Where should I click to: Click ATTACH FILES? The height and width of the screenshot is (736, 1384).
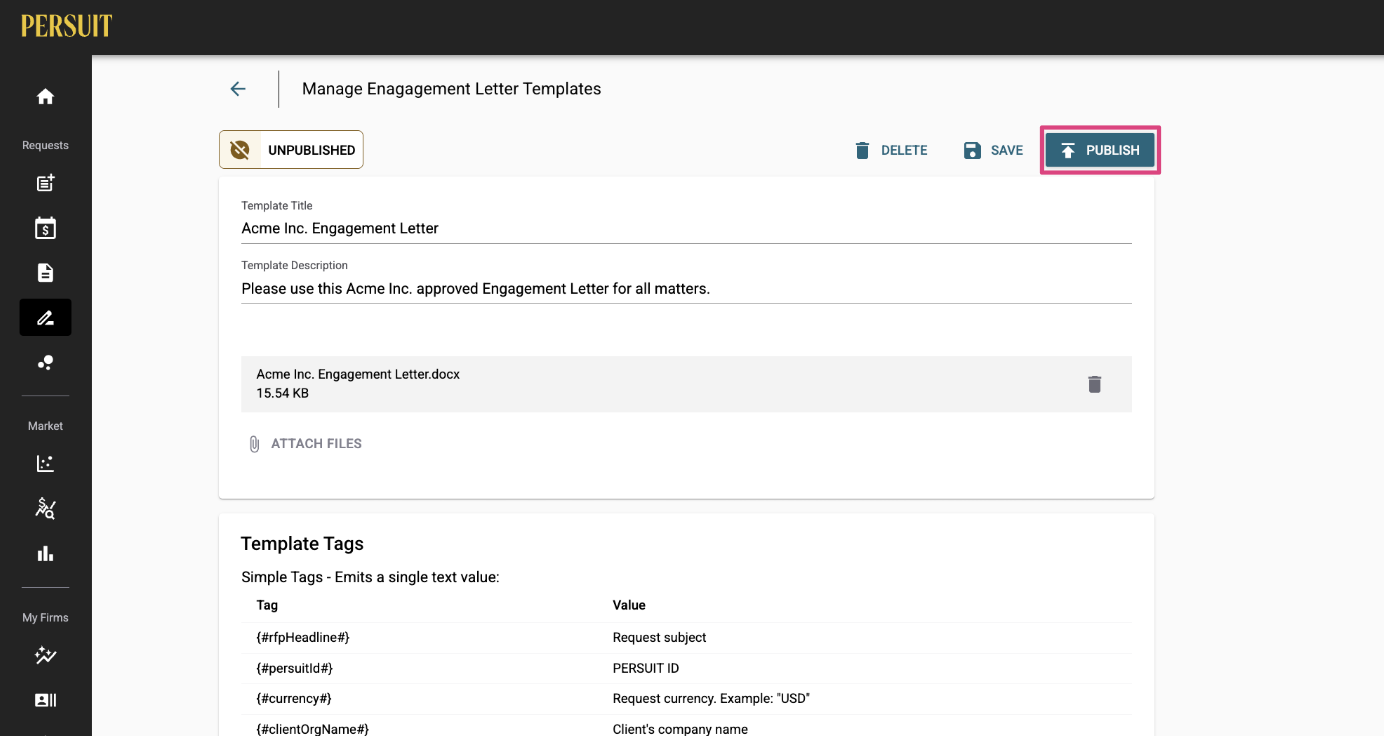[305, 443]
